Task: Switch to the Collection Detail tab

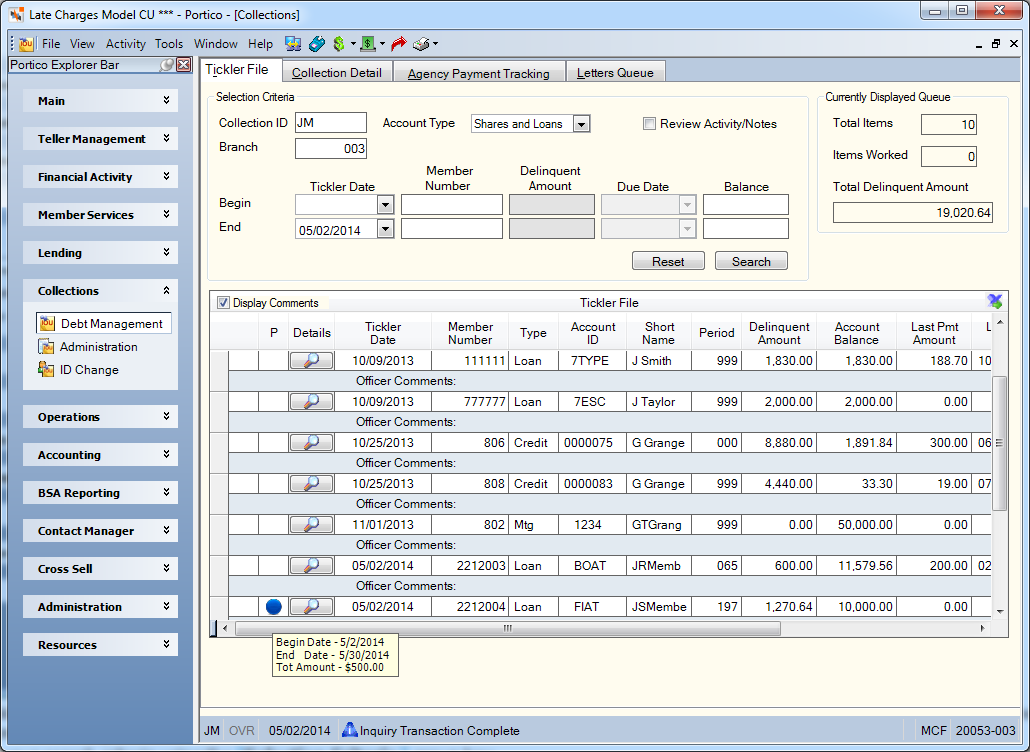Action: point(337,72)
